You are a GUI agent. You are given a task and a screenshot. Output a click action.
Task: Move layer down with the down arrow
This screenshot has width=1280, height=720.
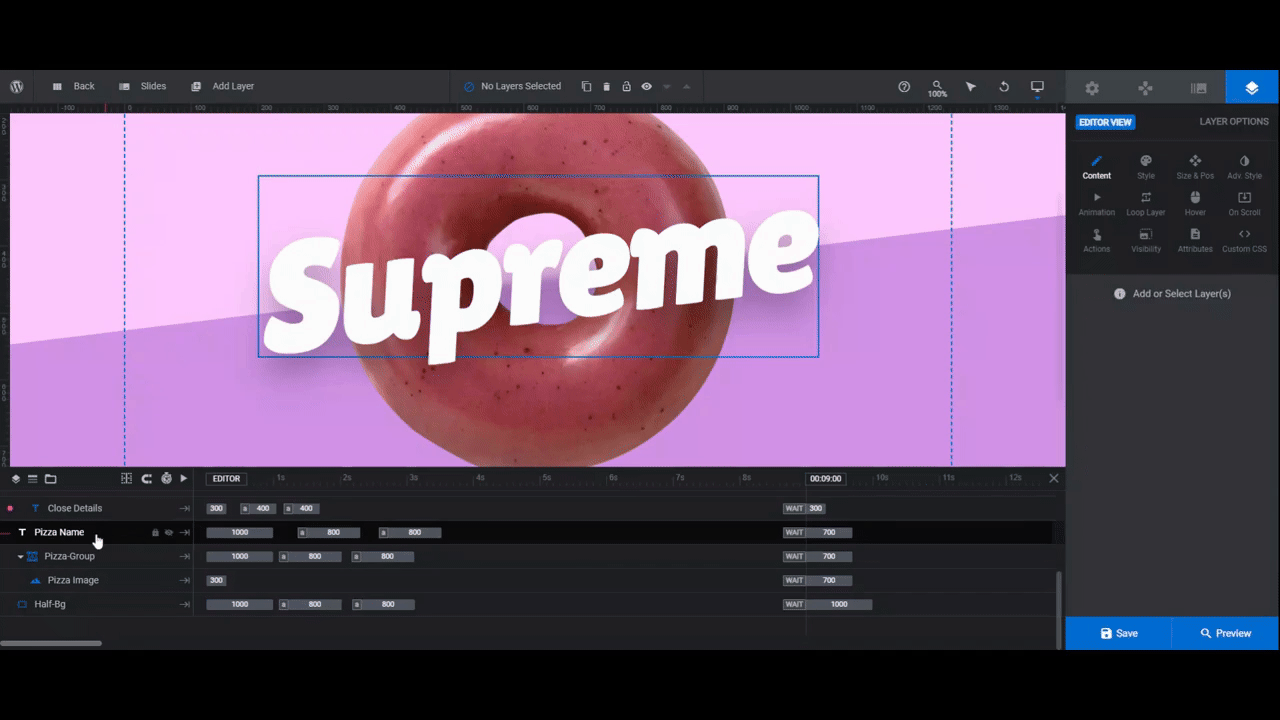667,86
